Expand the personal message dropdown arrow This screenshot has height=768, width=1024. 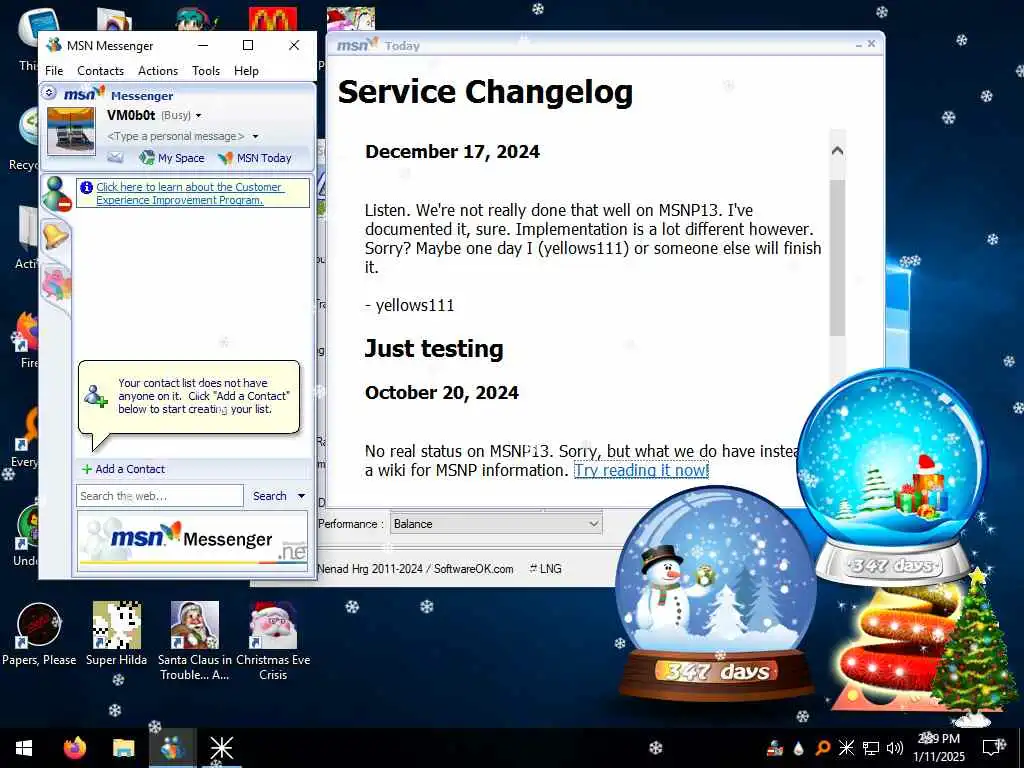click(255, 136)
